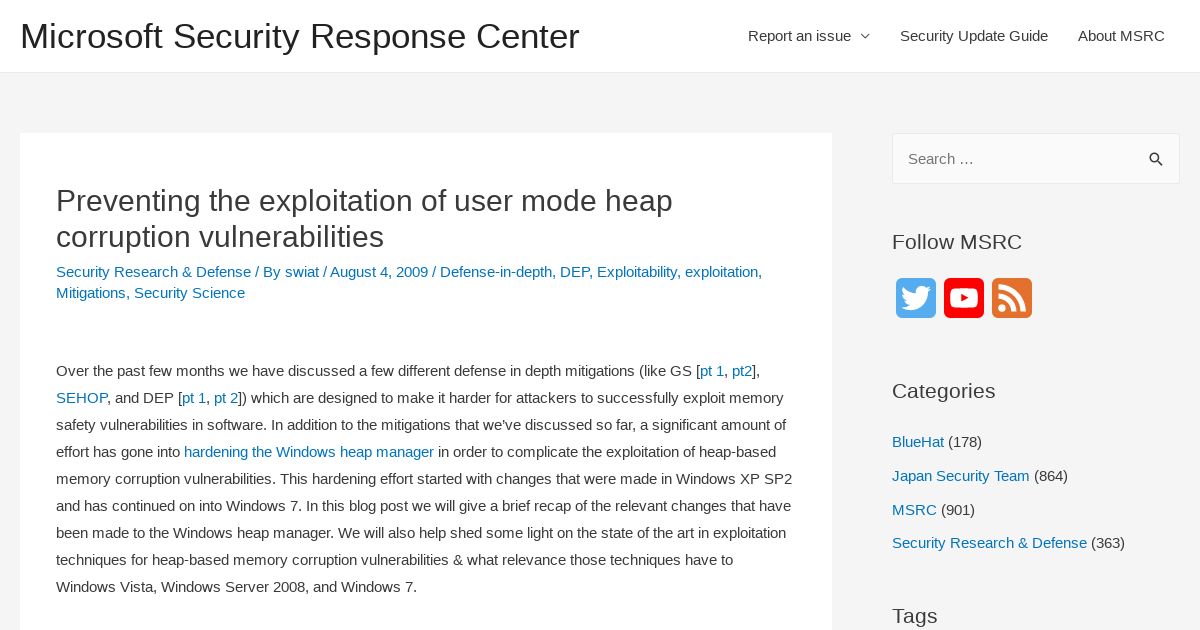Open lowercase exploitation tag link
This screenshot has height=630, width=1200.
pyautogui.click(x=721, y=272)
